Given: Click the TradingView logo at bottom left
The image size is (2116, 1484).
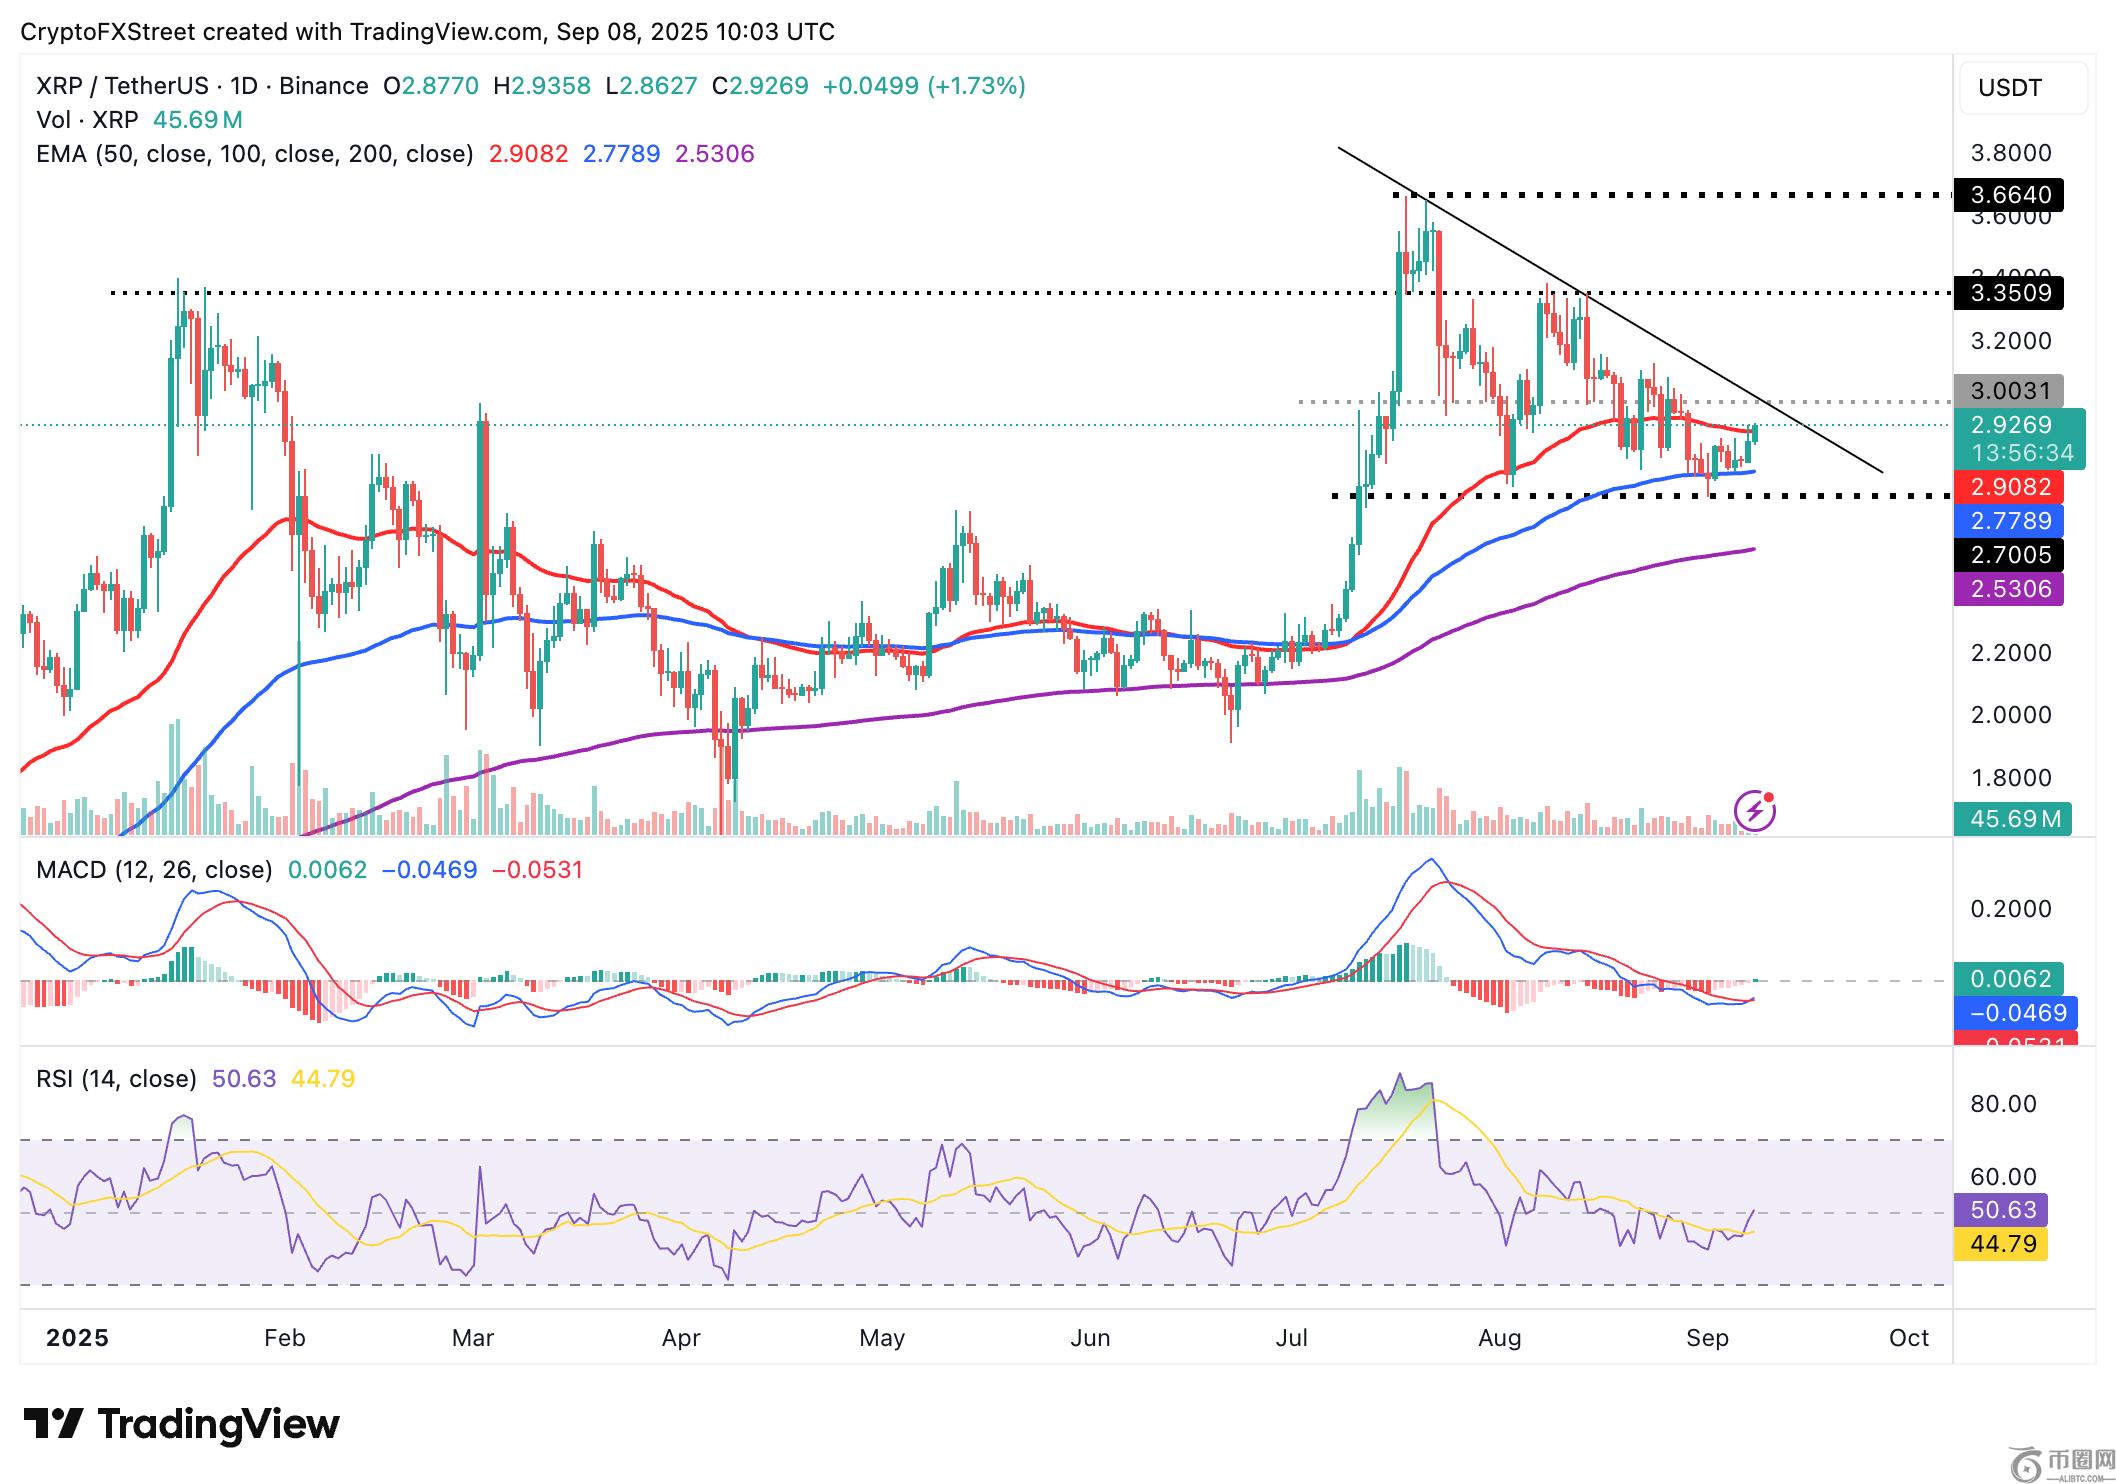Looking at the screenshot, I should 181,1424.
